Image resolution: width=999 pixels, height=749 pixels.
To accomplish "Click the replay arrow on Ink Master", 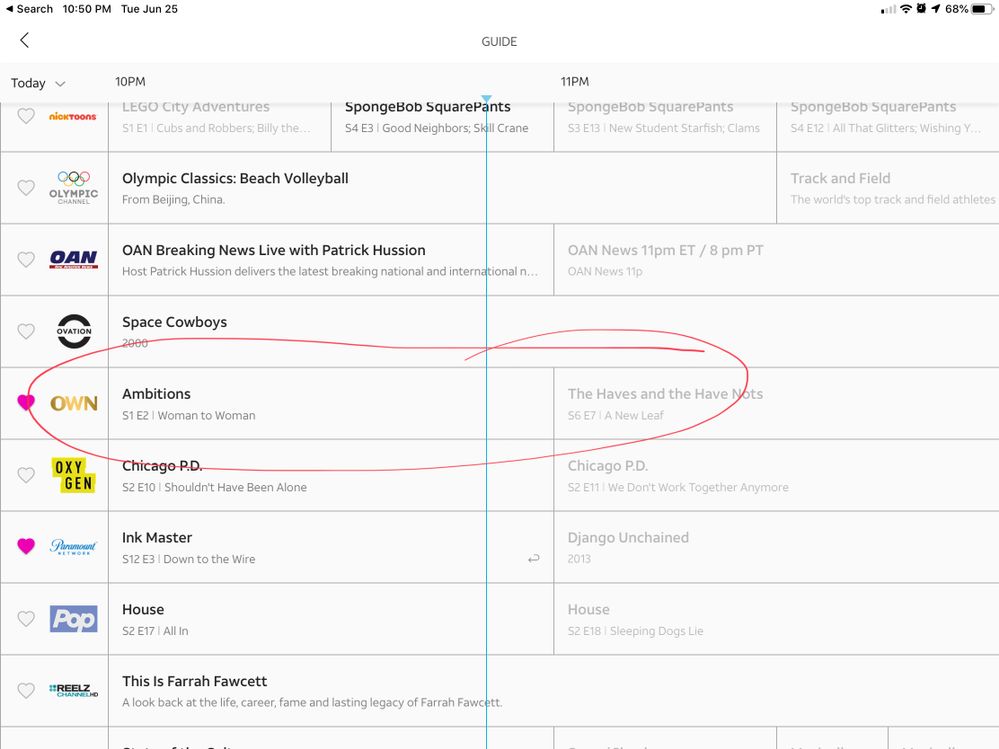I will (534, 559).
